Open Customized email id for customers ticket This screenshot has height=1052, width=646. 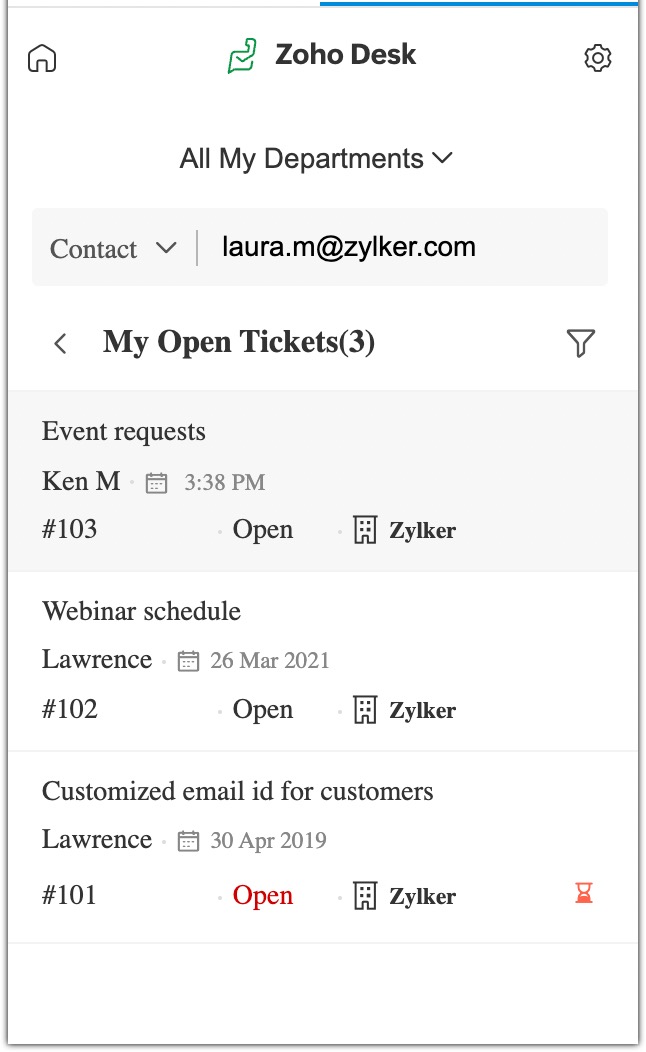pos(238,792)
